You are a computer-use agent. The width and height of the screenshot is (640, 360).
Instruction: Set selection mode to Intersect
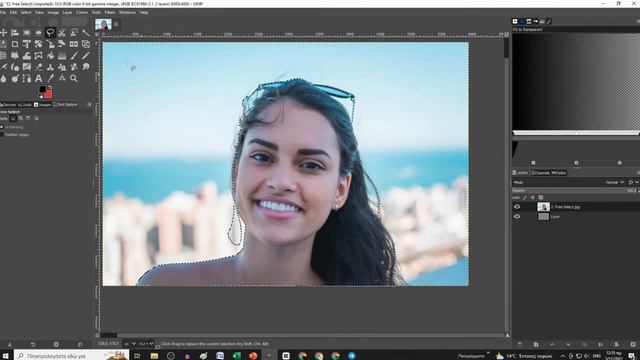36,118
